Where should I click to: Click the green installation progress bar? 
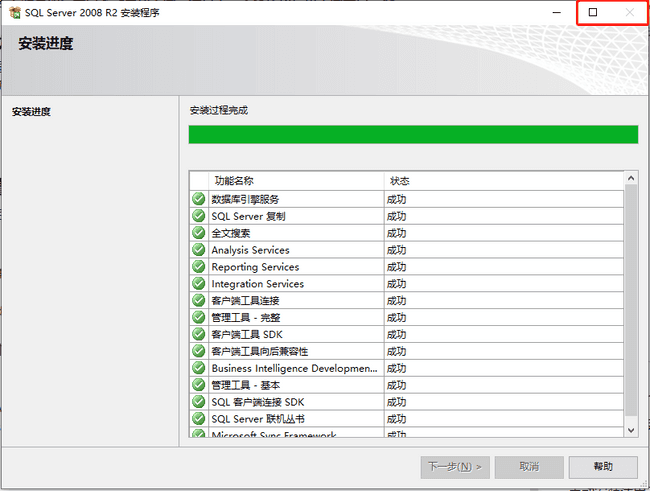click(413, 135)
